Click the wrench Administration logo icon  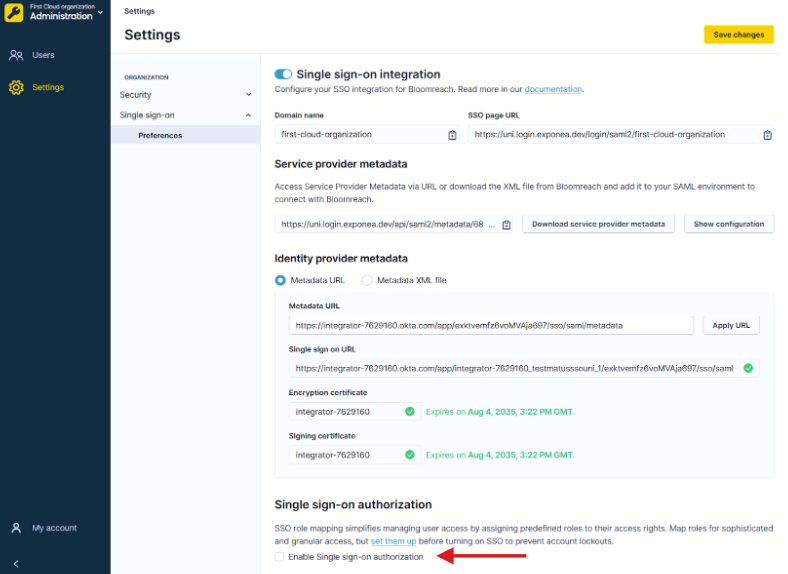coord(14,13)
